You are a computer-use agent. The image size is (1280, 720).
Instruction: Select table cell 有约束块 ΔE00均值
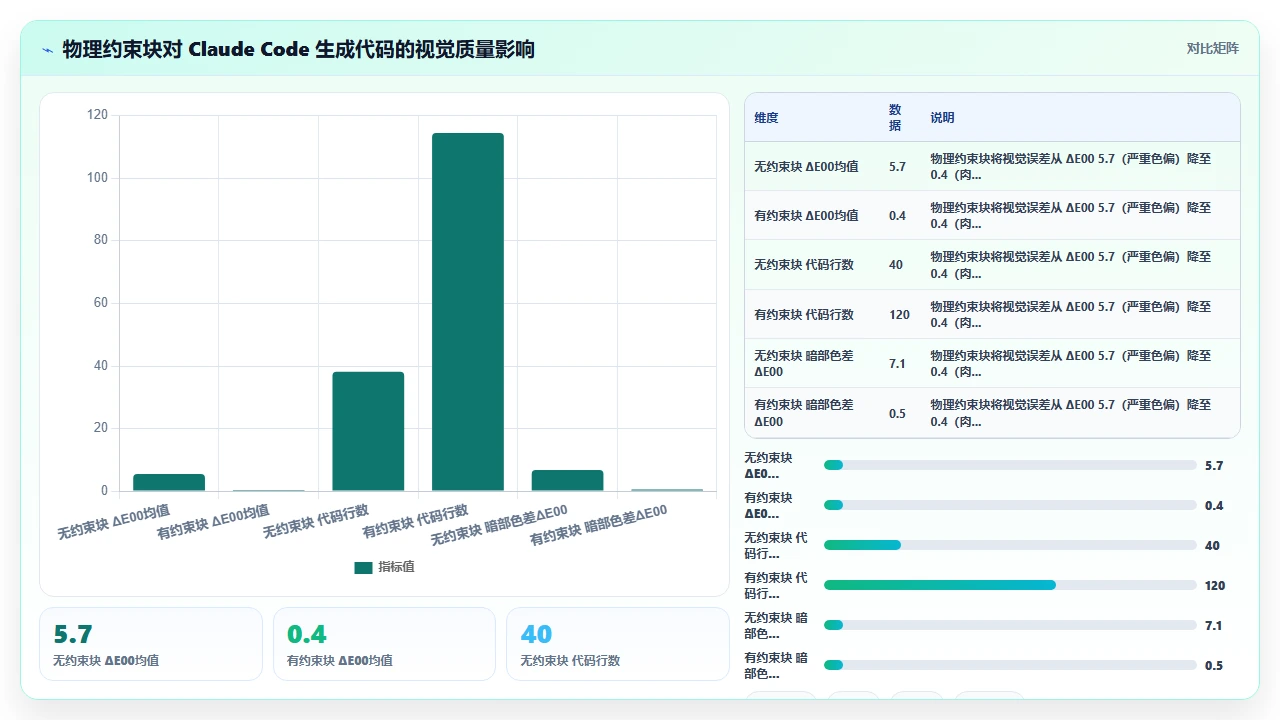[x=806, y=215]
